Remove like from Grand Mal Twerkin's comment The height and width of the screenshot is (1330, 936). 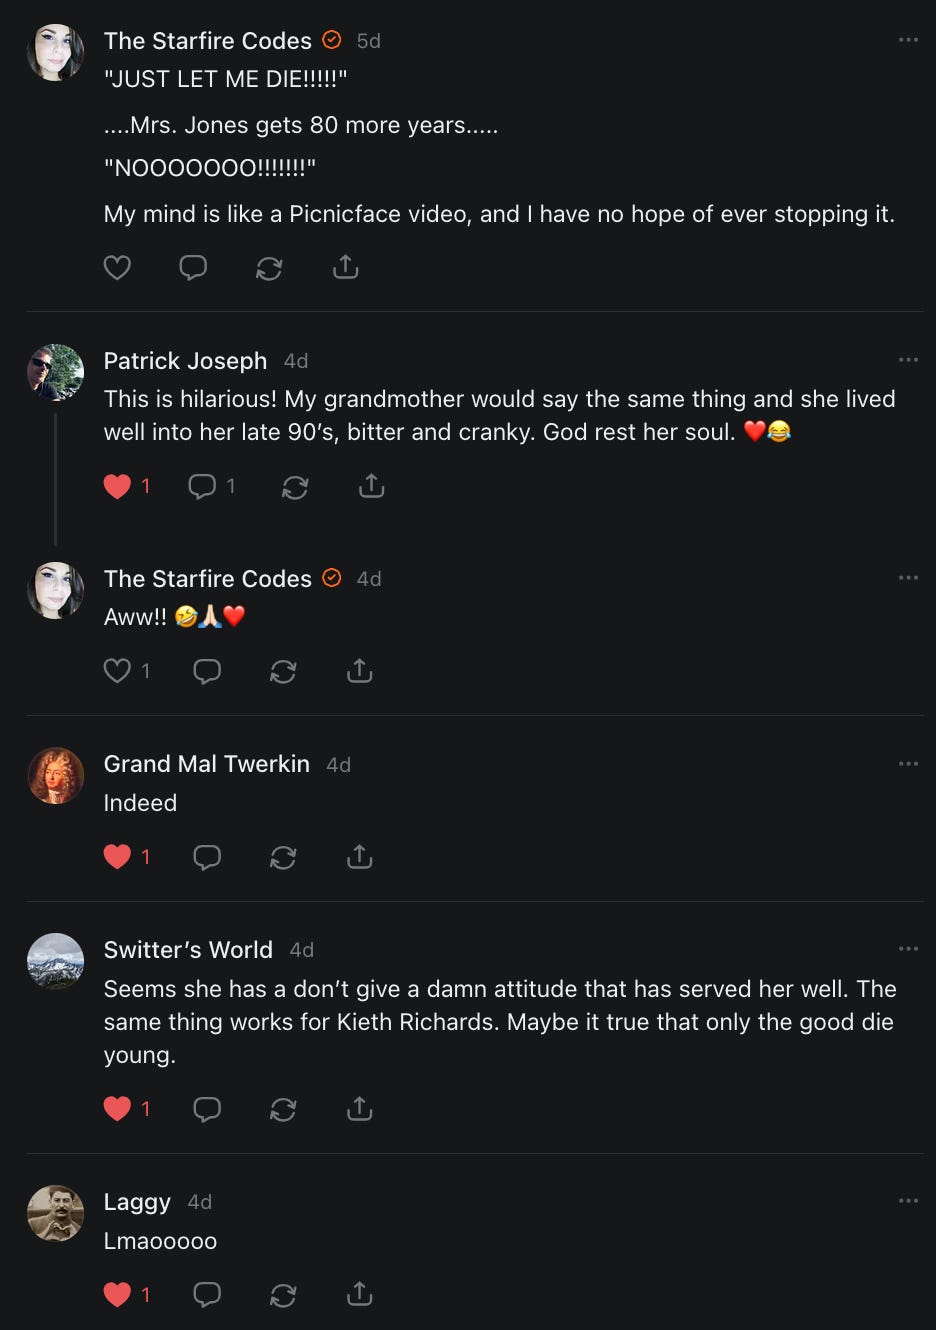coord(118,857)
